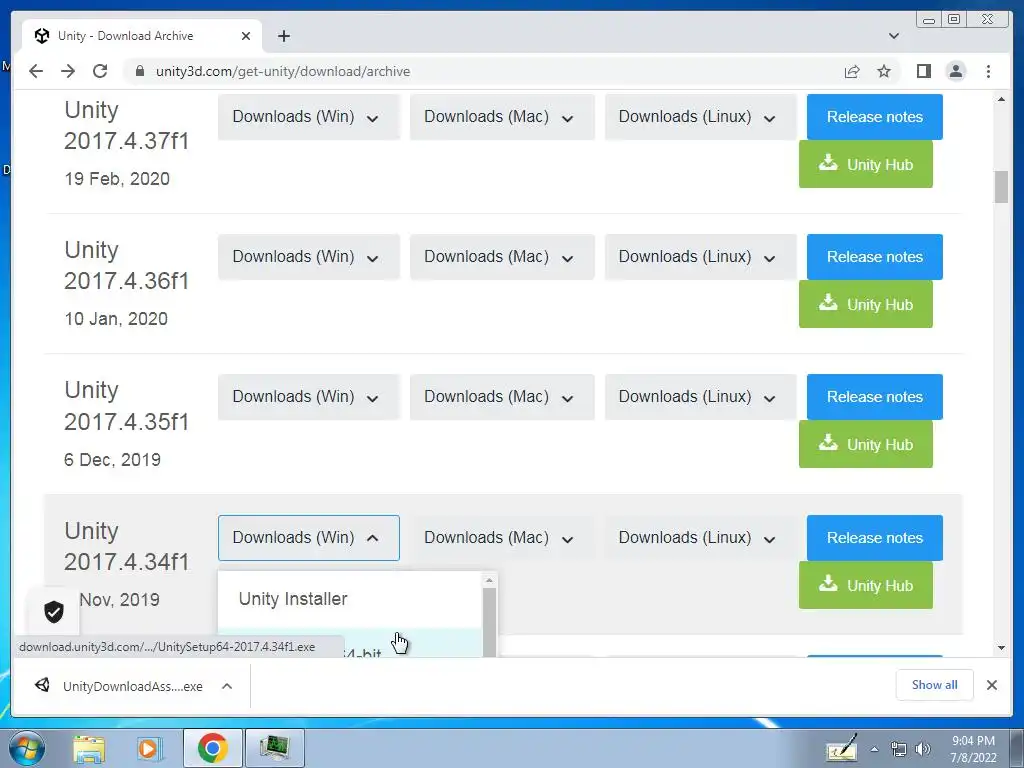Click the dropdown list scroll up arrow
Viewport: 1024px width, 768px height.
[489, 580]
